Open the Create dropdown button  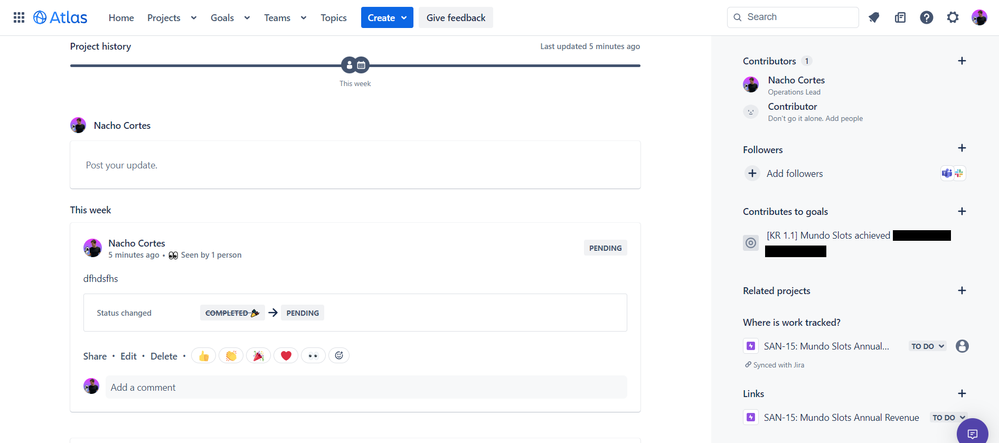coord(387,18)
